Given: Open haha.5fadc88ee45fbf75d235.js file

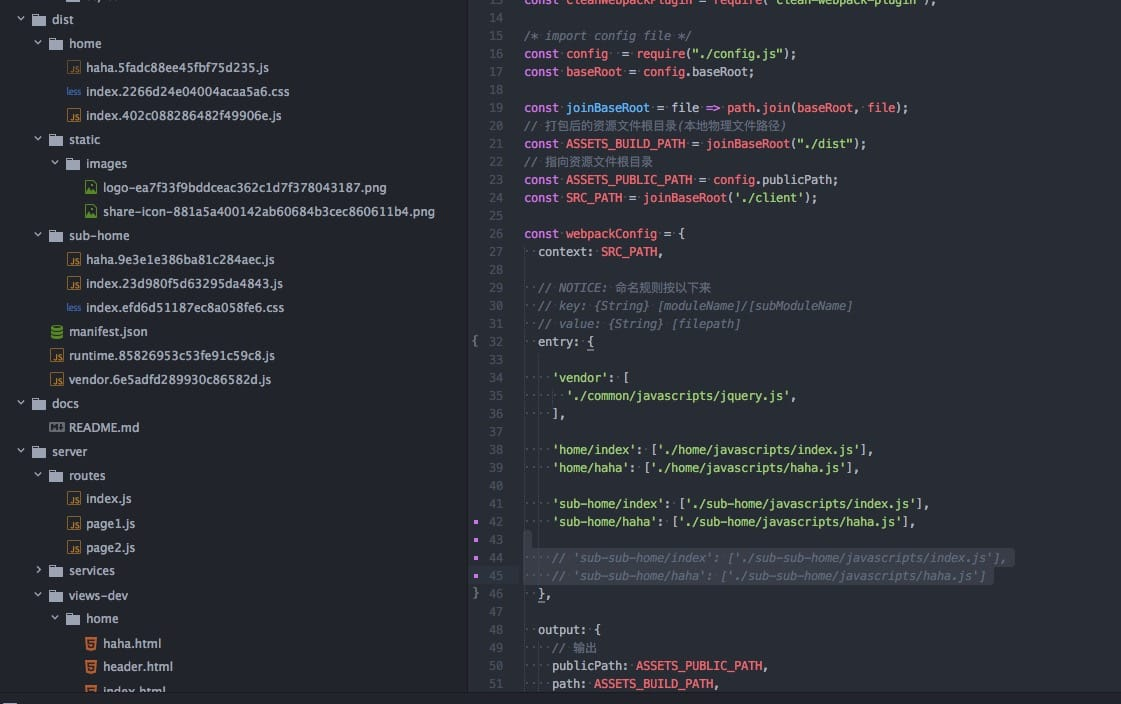Looking at the screenshot, I should point(177,68).
